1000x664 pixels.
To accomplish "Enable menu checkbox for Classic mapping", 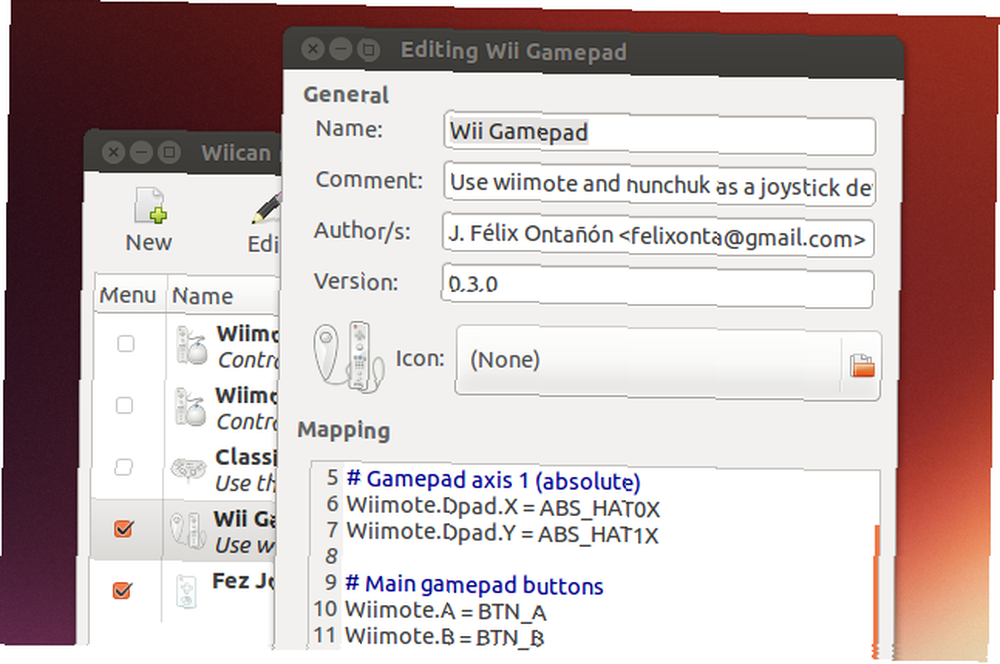I will (123, 467).
